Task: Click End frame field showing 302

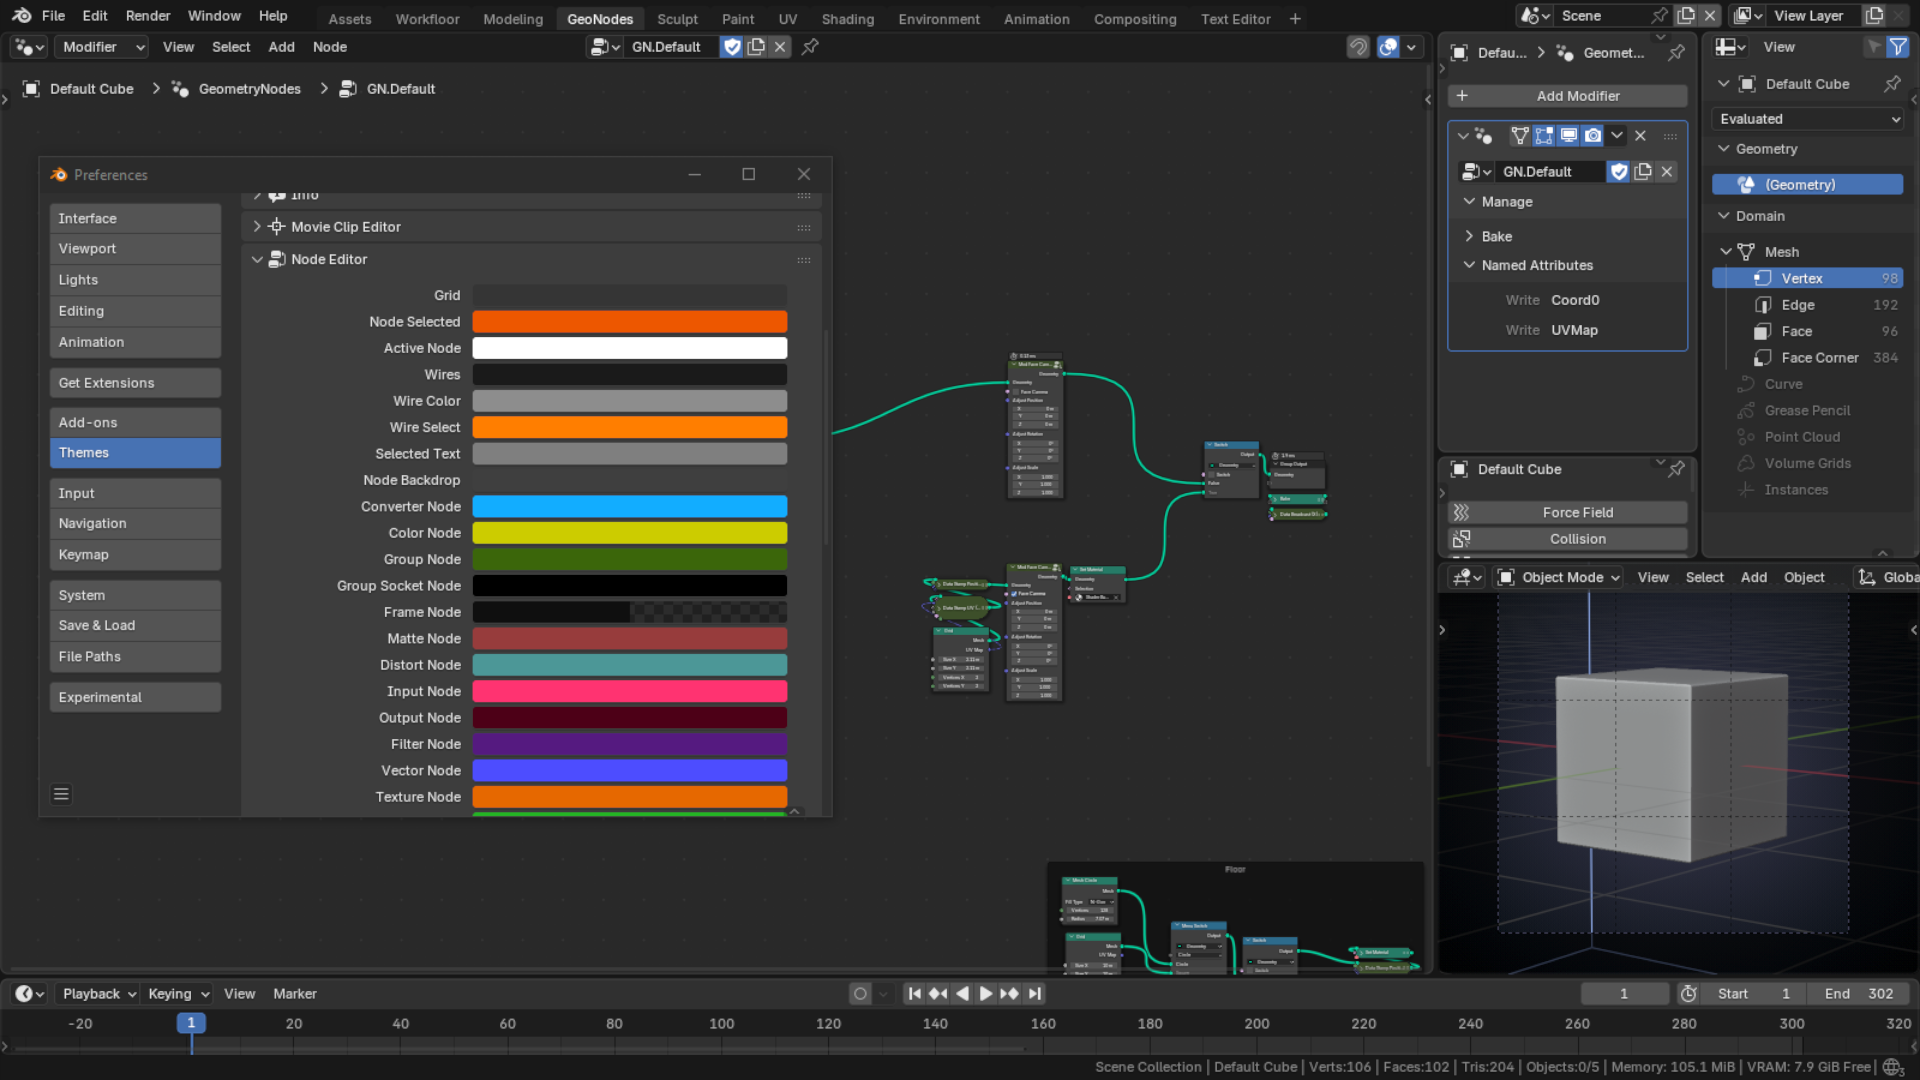Action: [1858, 994]
